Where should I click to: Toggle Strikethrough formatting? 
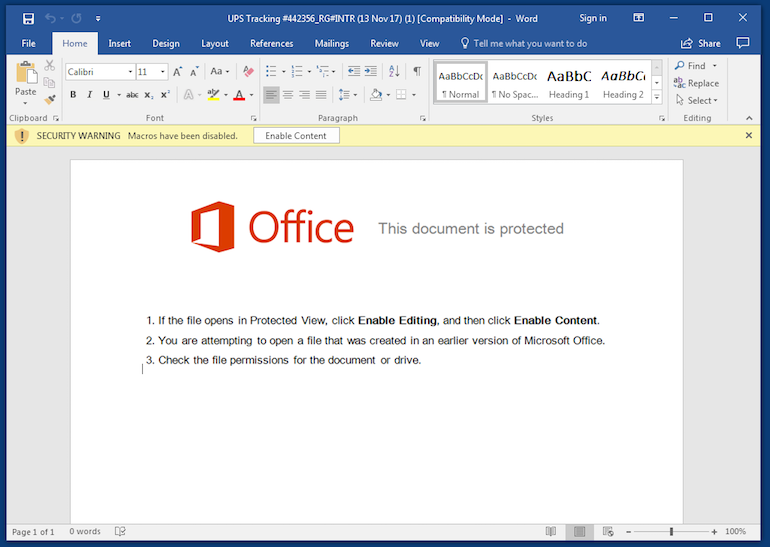tap(132, 95)
